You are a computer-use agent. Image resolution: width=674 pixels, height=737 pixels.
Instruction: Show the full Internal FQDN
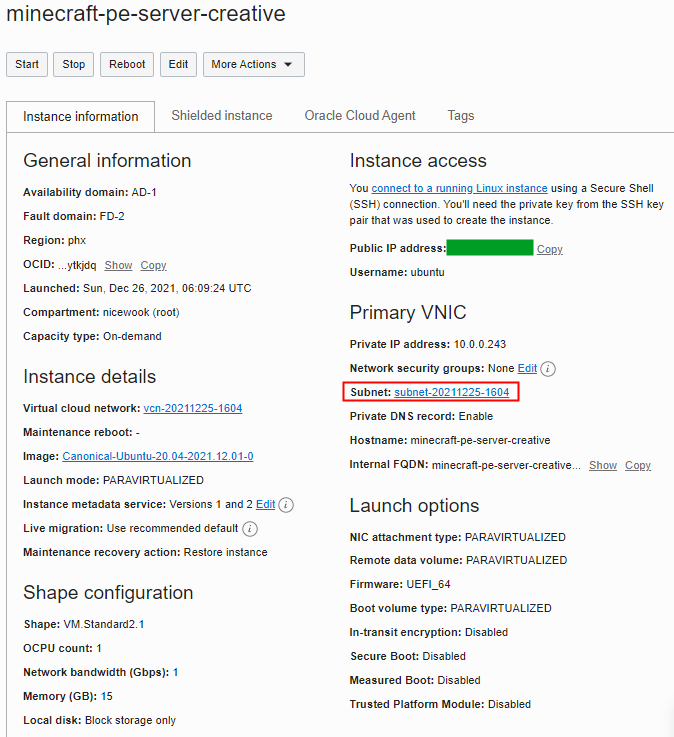click(x=603, y=465)
